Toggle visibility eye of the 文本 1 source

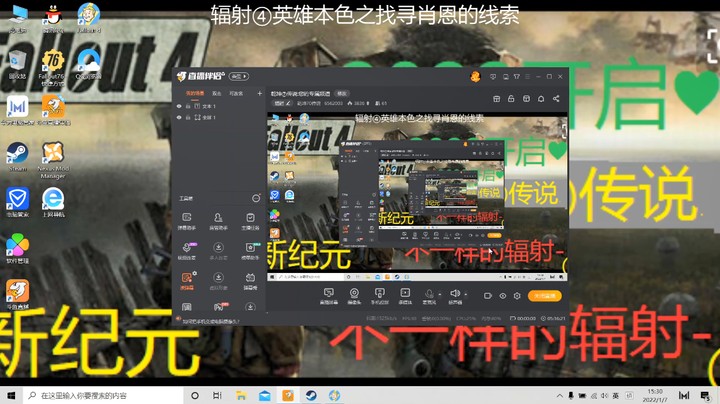(179, 106)
